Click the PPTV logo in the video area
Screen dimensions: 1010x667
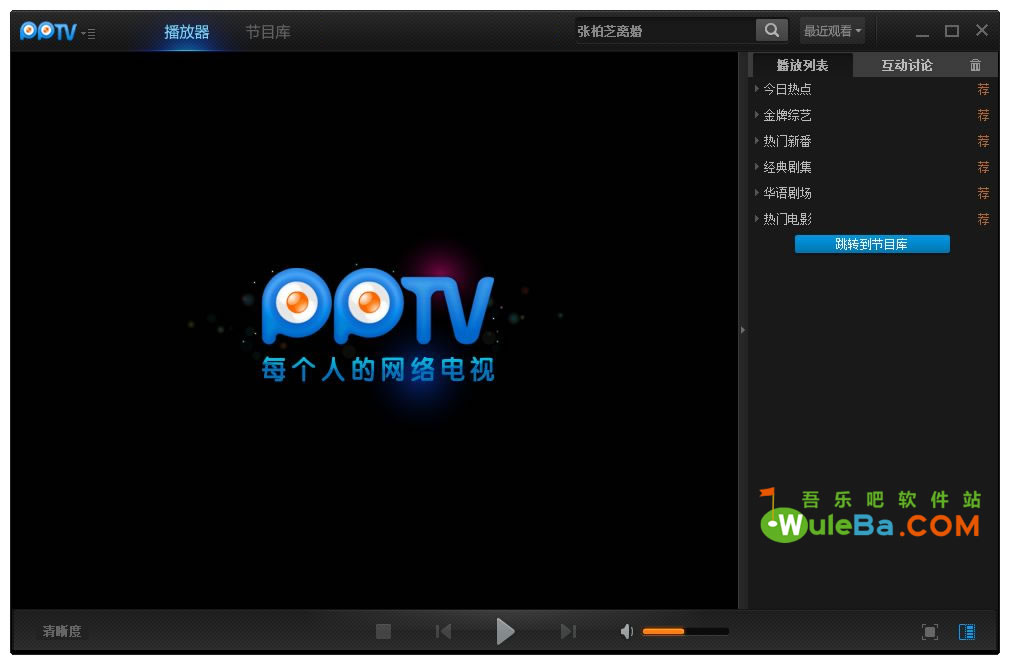pyautogui.click(x=378, y=308)
